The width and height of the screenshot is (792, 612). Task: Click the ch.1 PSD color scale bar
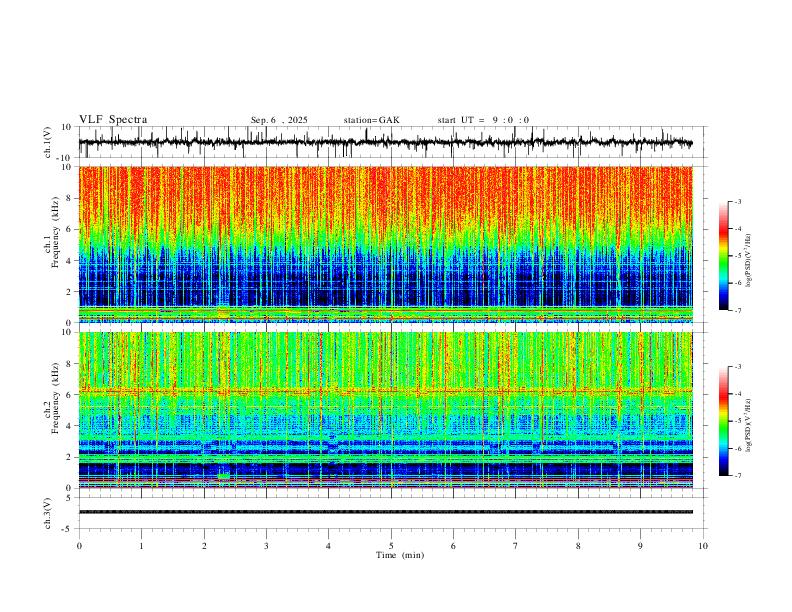(x=723, y=256)
